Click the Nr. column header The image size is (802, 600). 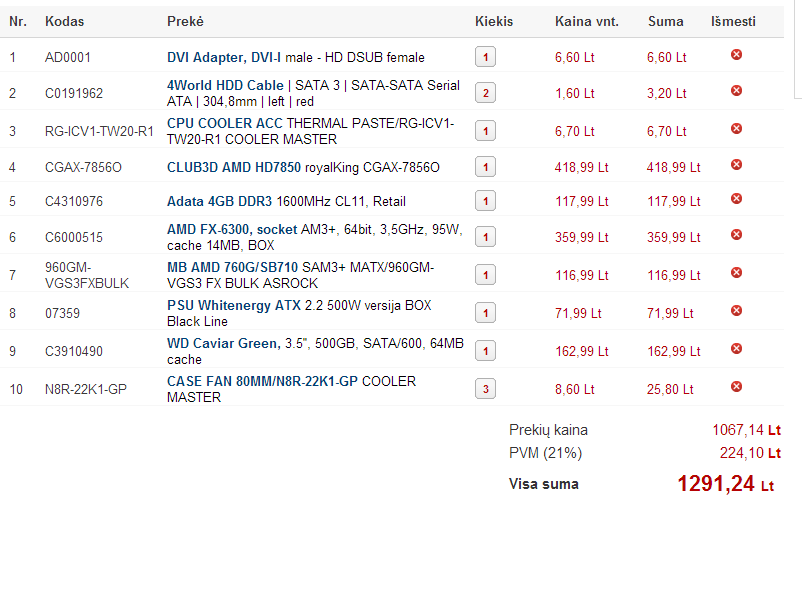pyautogui.click(x=18, y=21)
